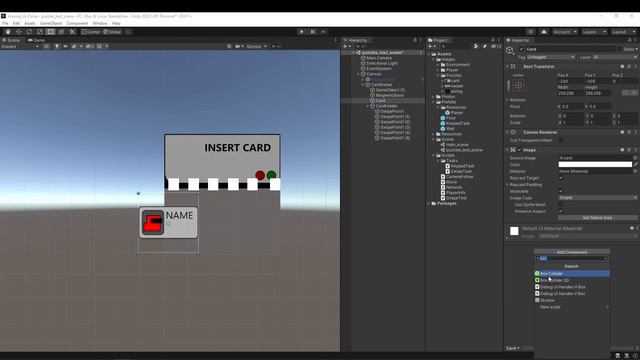The height and width of the screenshot is (360, 640).
Task: Select Directional Light in Hierarchy
Action: (x=381, y=63)
